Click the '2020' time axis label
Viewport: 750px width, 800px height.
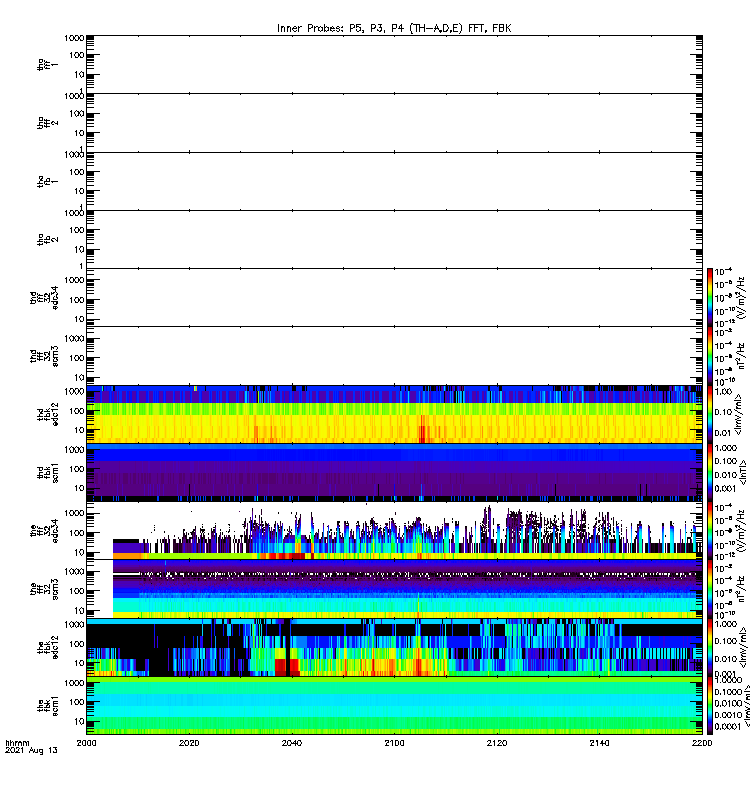click(x=189, y=743)
